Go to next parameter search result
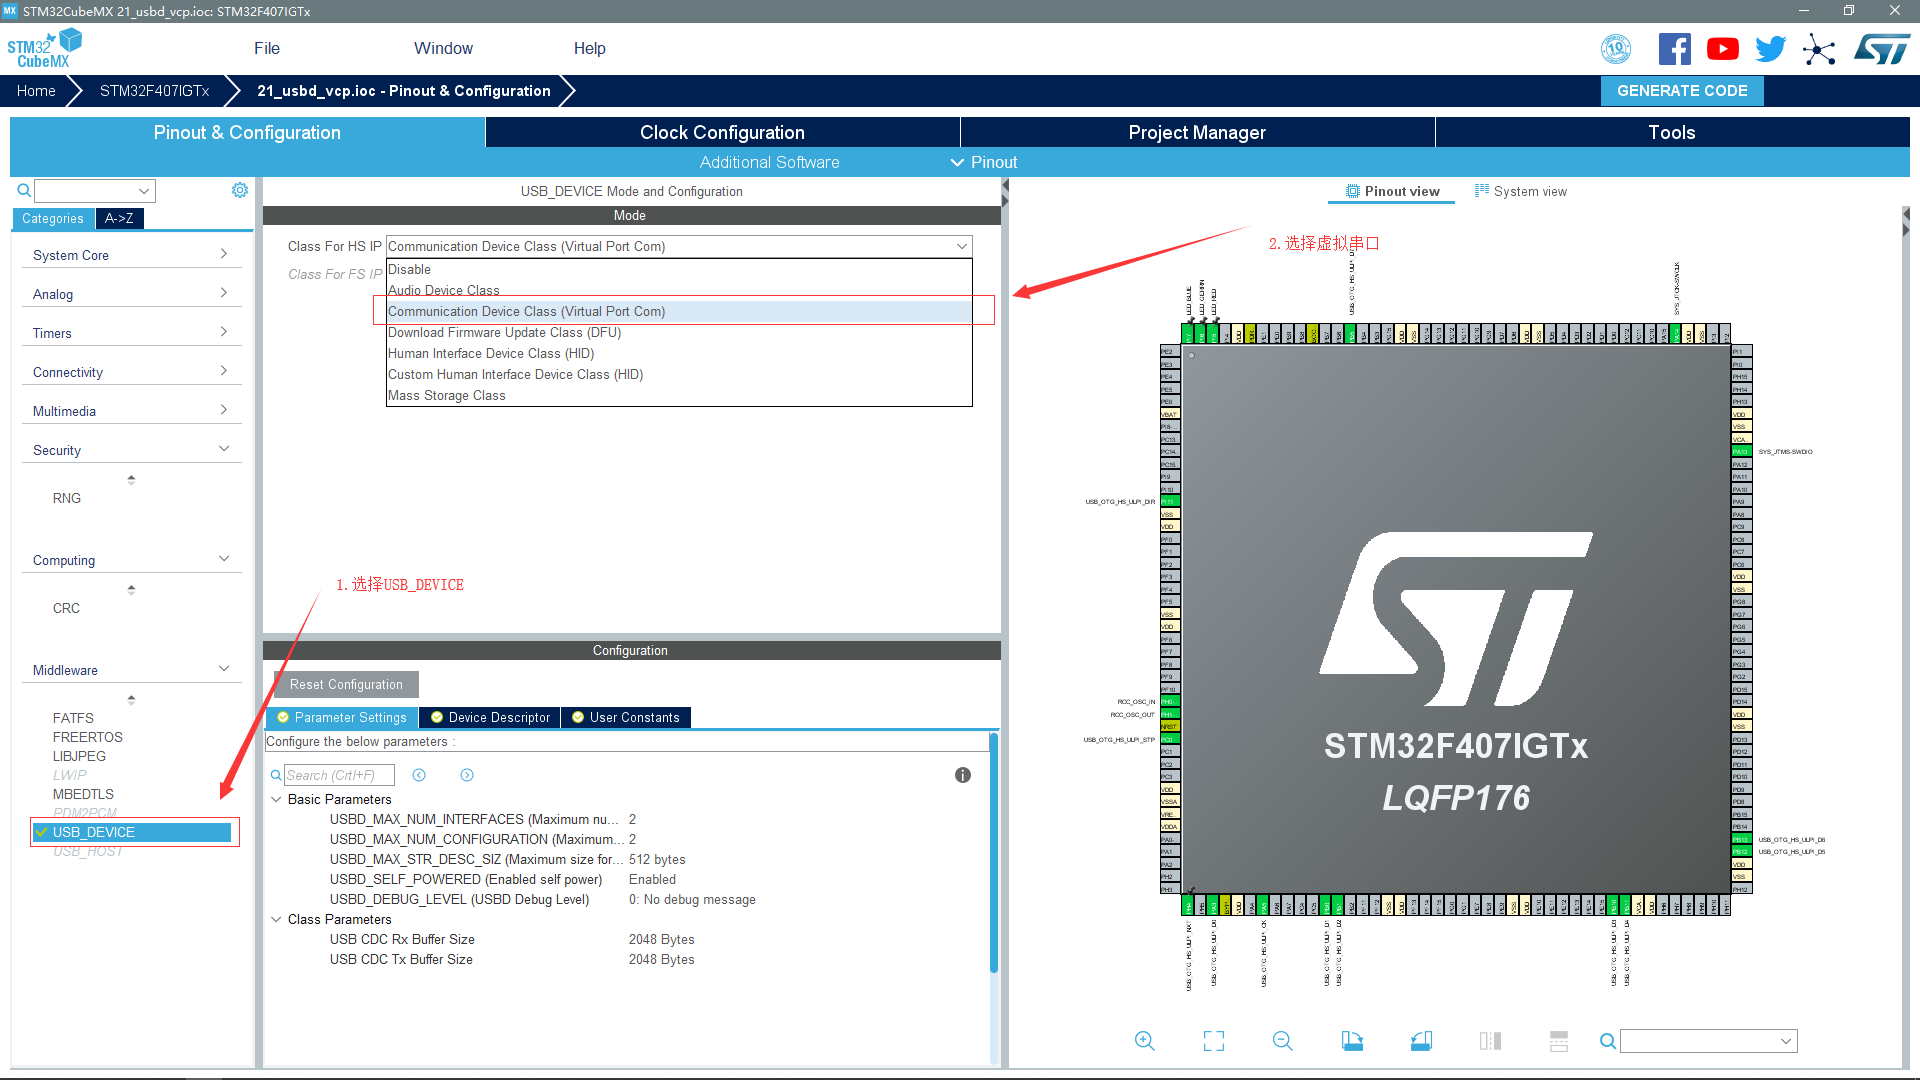Screen dimensions: 1920x1080 pyautogui.click(x=467, y=775)
